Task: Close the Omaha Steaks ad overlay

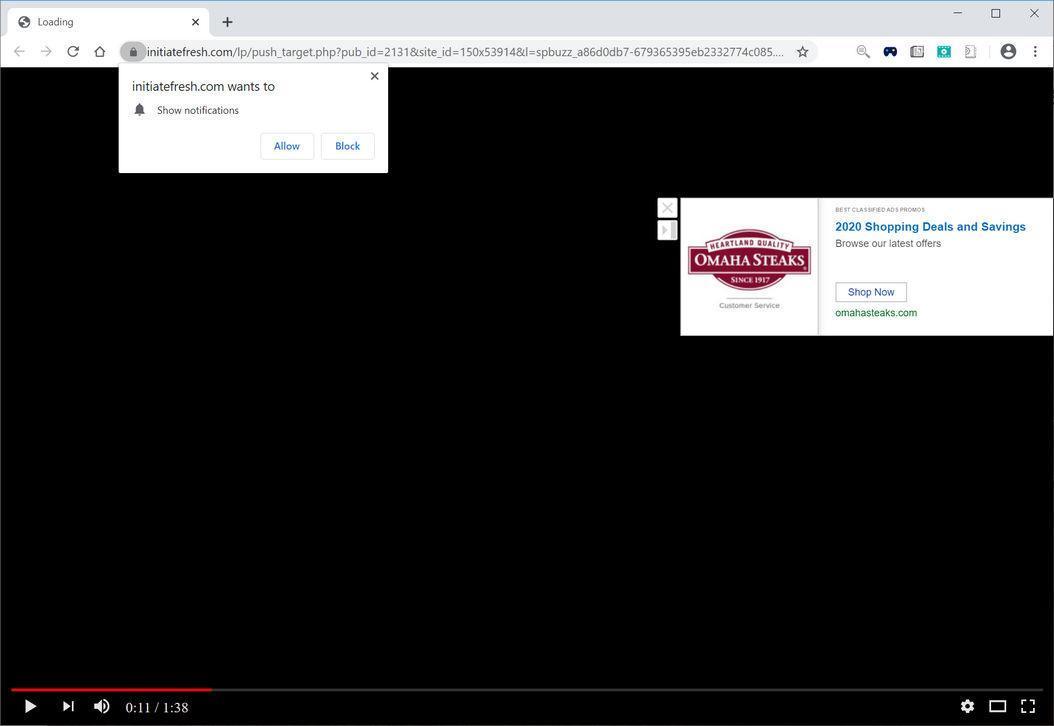Action: point(667,208)
